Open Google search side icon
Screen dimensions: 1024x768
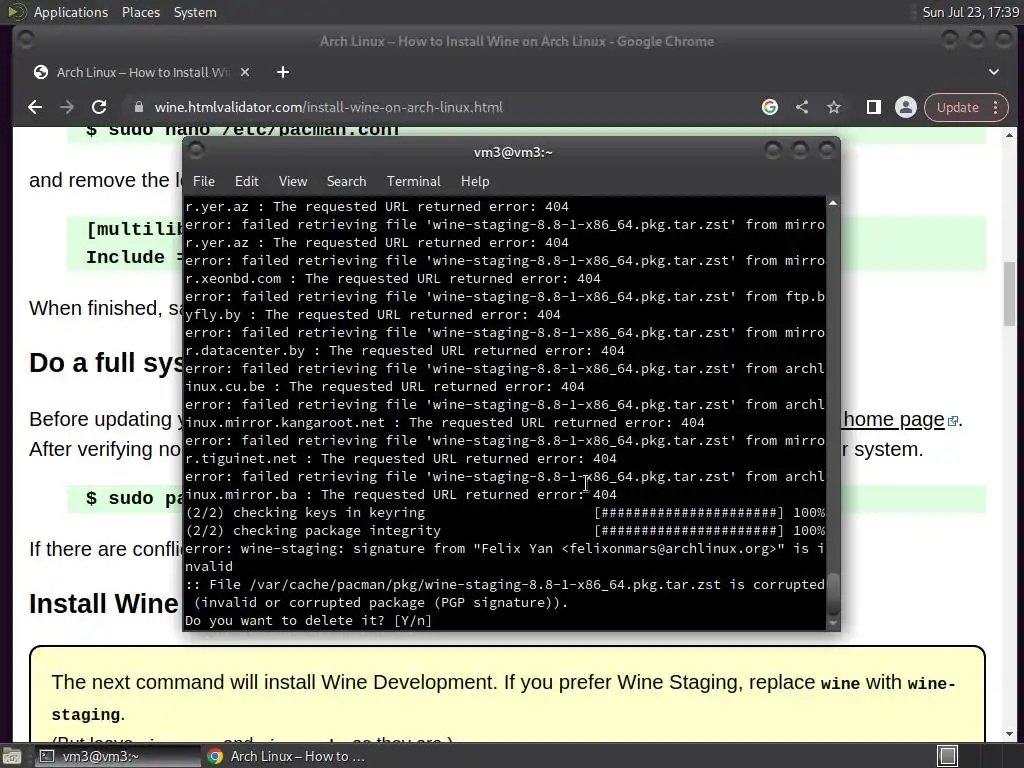[770, 107]
